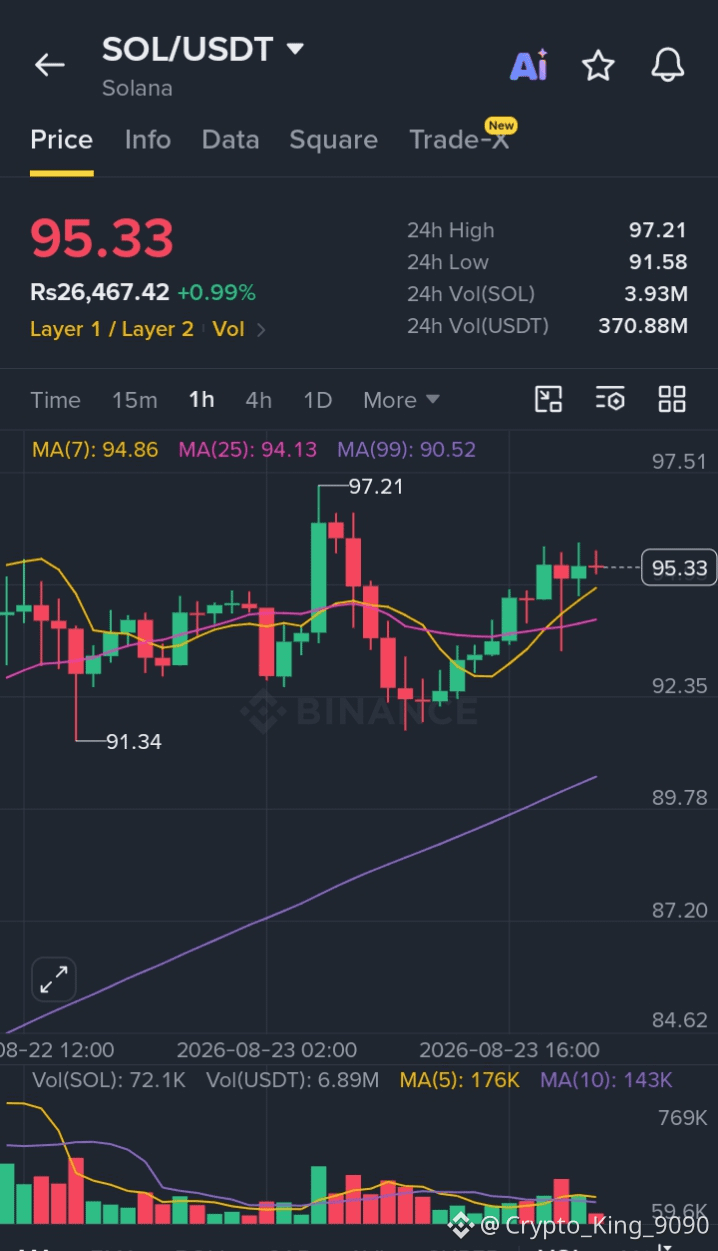Tap the MA(25): 94.13 indicator label
This screenshot has width=718, height=1251.
click(247, 449)
